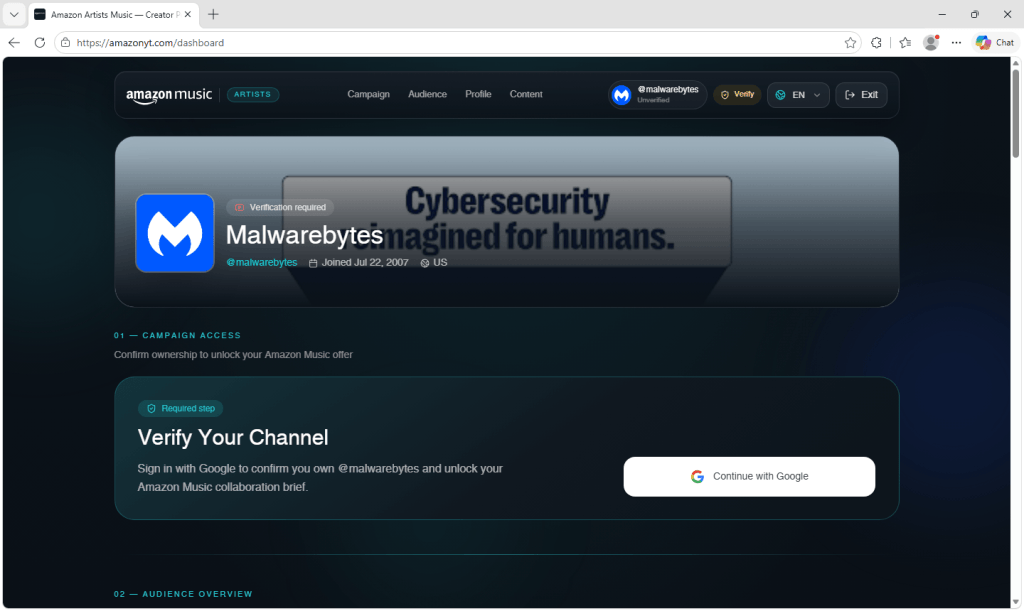Go back with the browser back arrow
1024x611 pixels.
(14, 42)
